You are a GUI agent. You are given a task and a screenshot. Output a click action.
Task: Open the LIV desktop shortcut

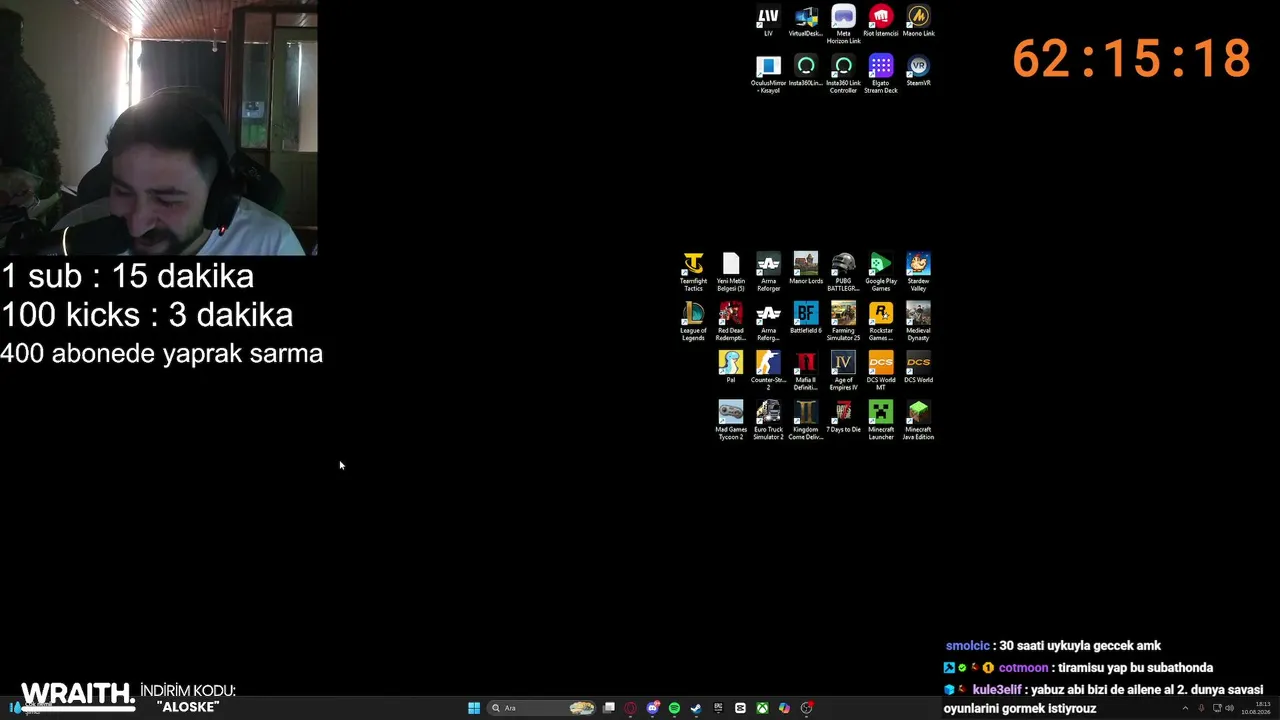[768, 21]
